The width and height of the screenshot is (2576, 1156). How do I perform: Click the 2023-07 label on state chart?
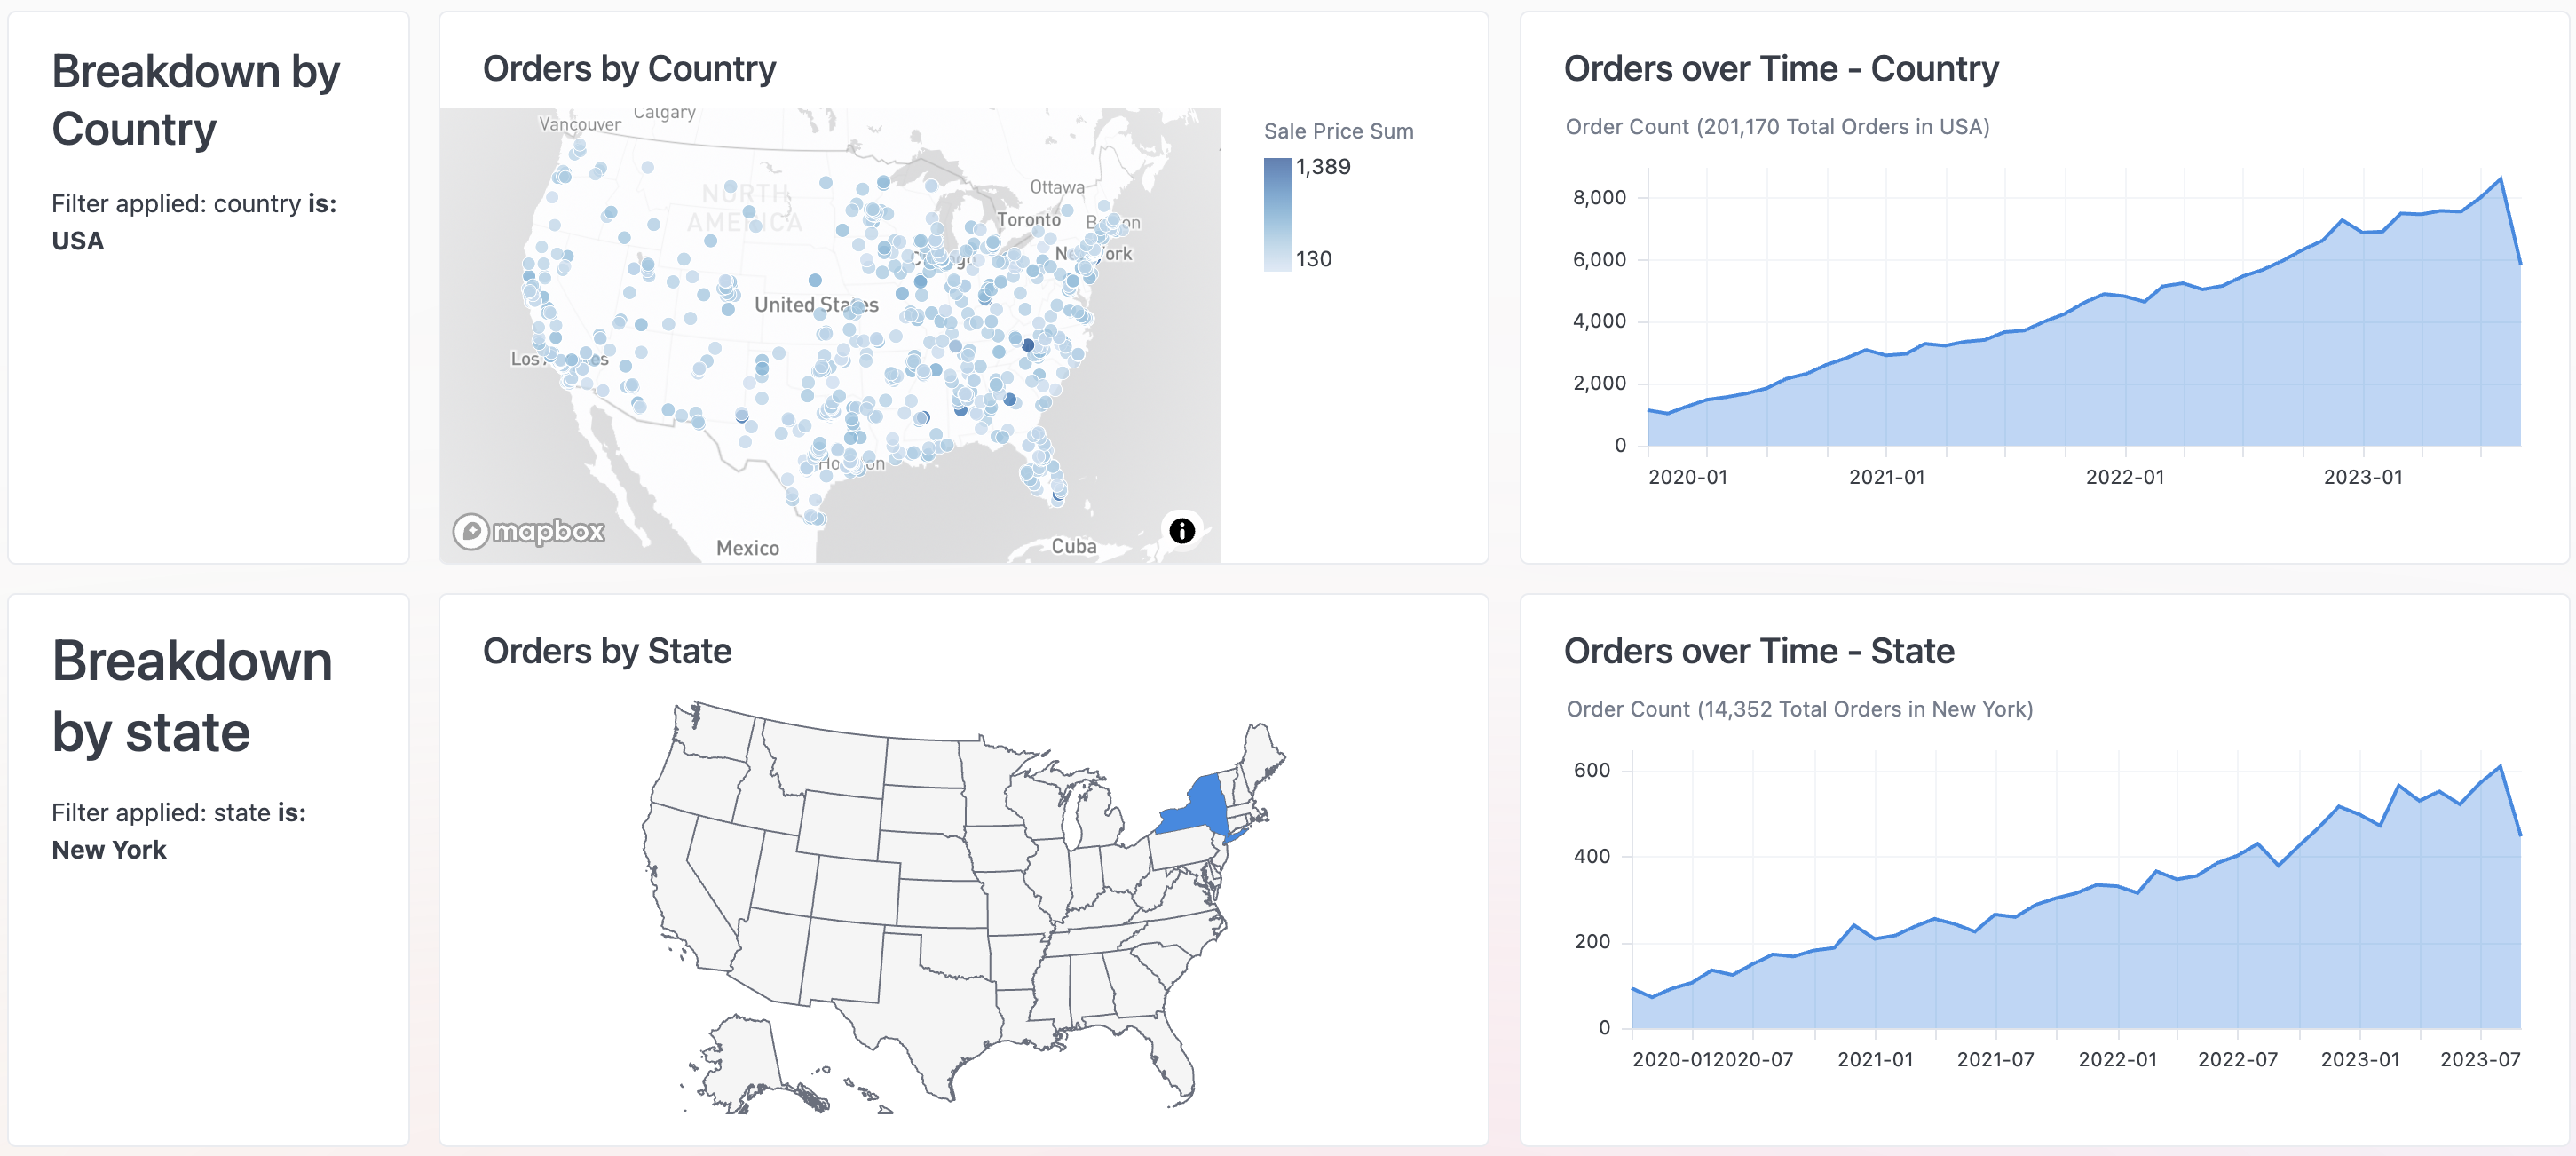[2479, 1059]
